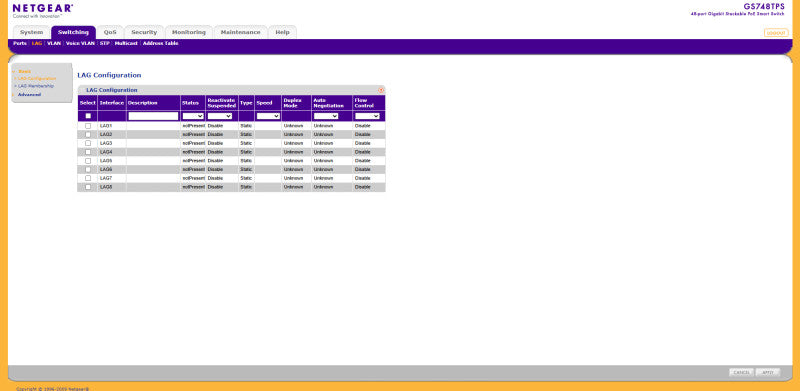This screenshot has height=391, width=800.
Task: Click Disable flow control in LAG7 row
Action: click(x=362, y=178)
